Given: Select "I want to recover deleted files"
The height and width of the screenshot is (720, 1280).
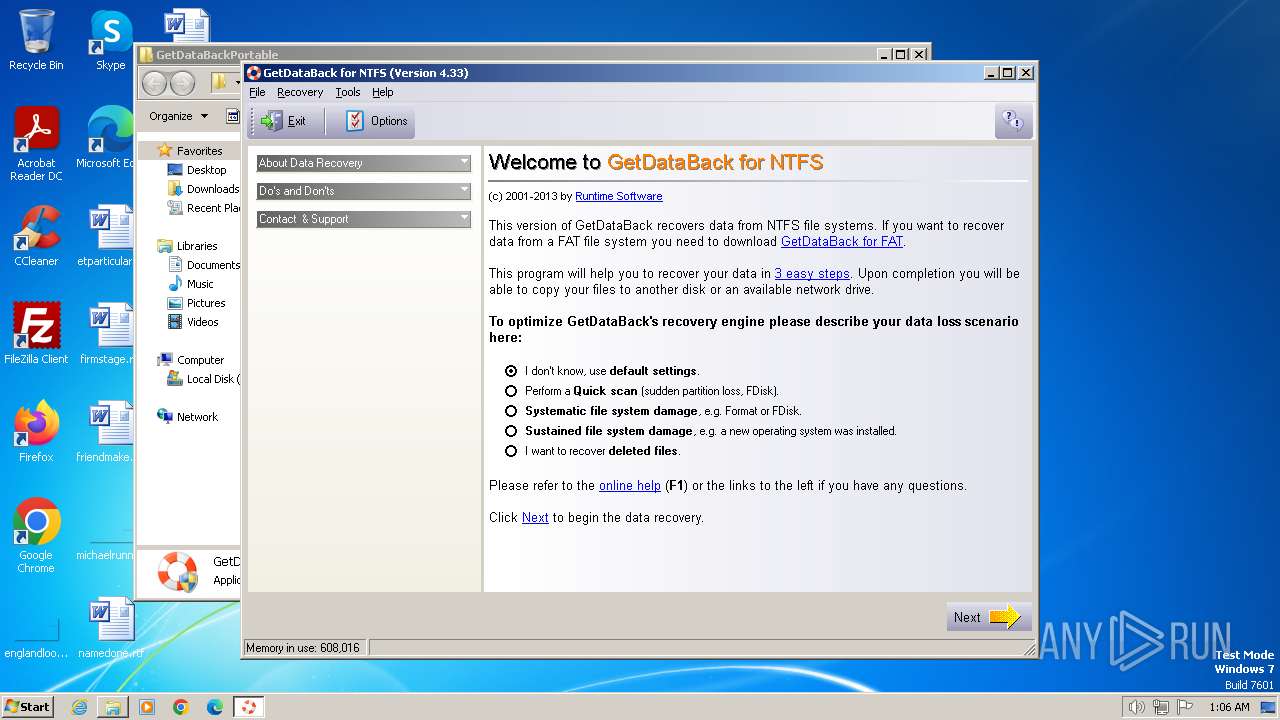Looking at the screenshot, I should pos(593,451).
